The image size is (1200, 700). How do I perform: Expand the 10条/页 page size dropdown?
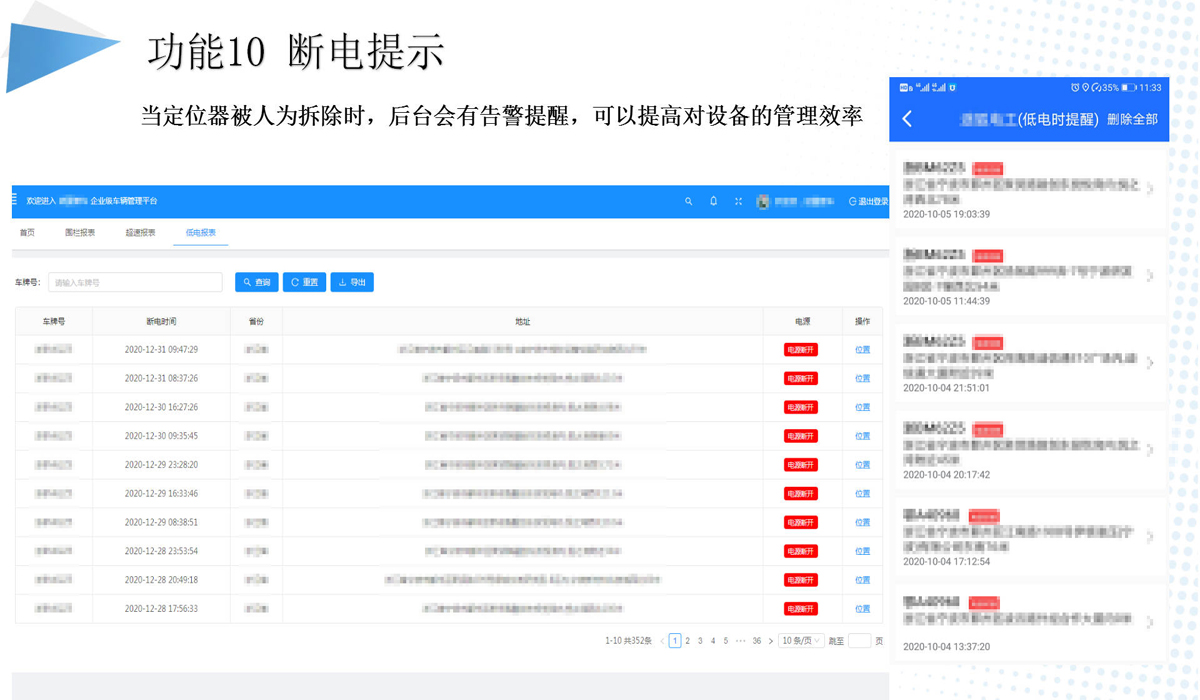pyautogui.click(x=802, y=641)
